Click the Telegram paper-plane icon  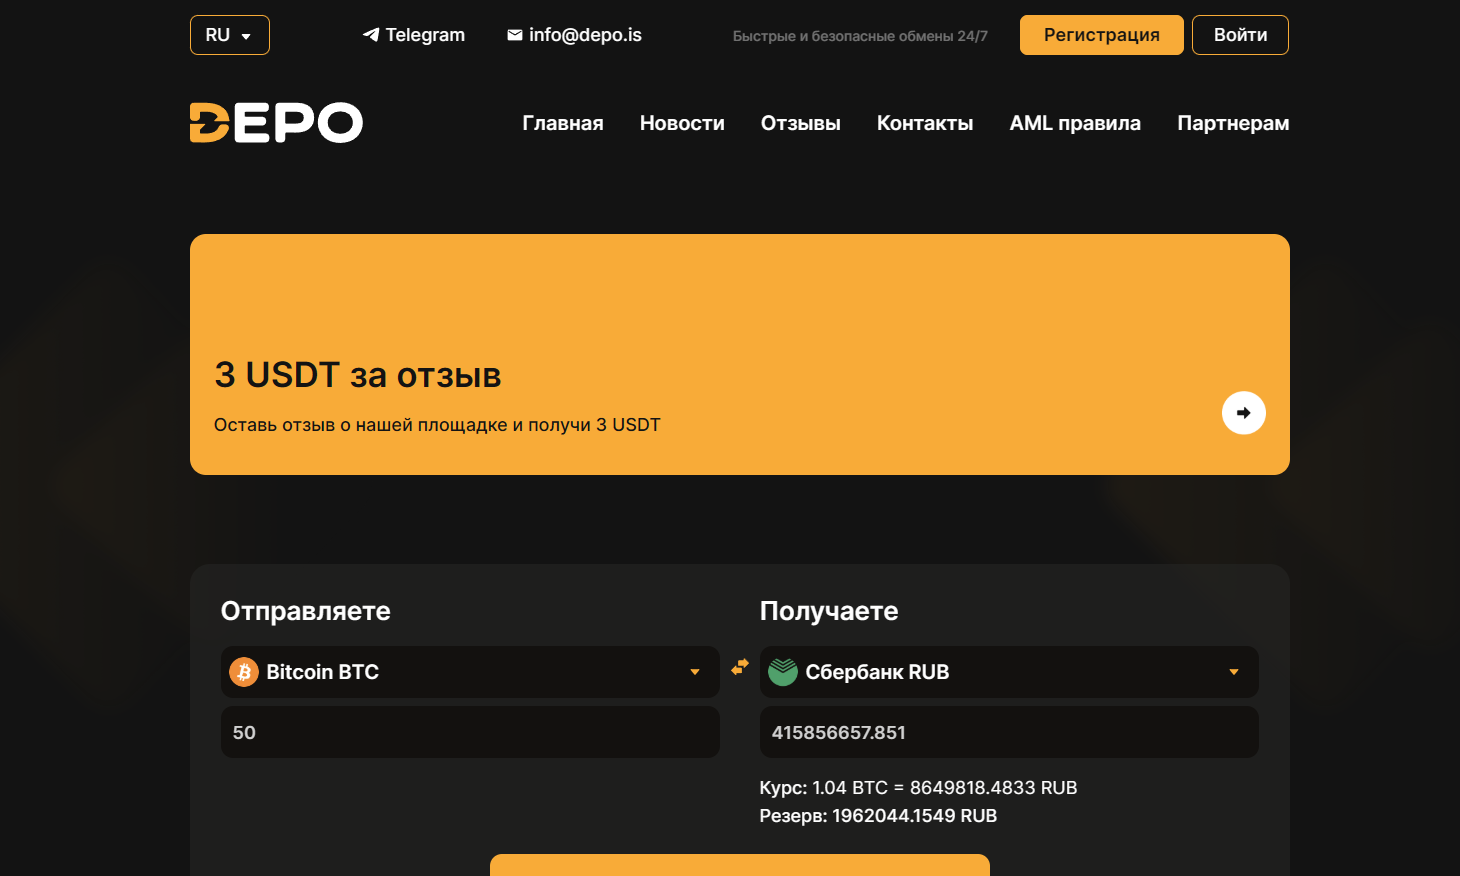(x=371, y=35)
